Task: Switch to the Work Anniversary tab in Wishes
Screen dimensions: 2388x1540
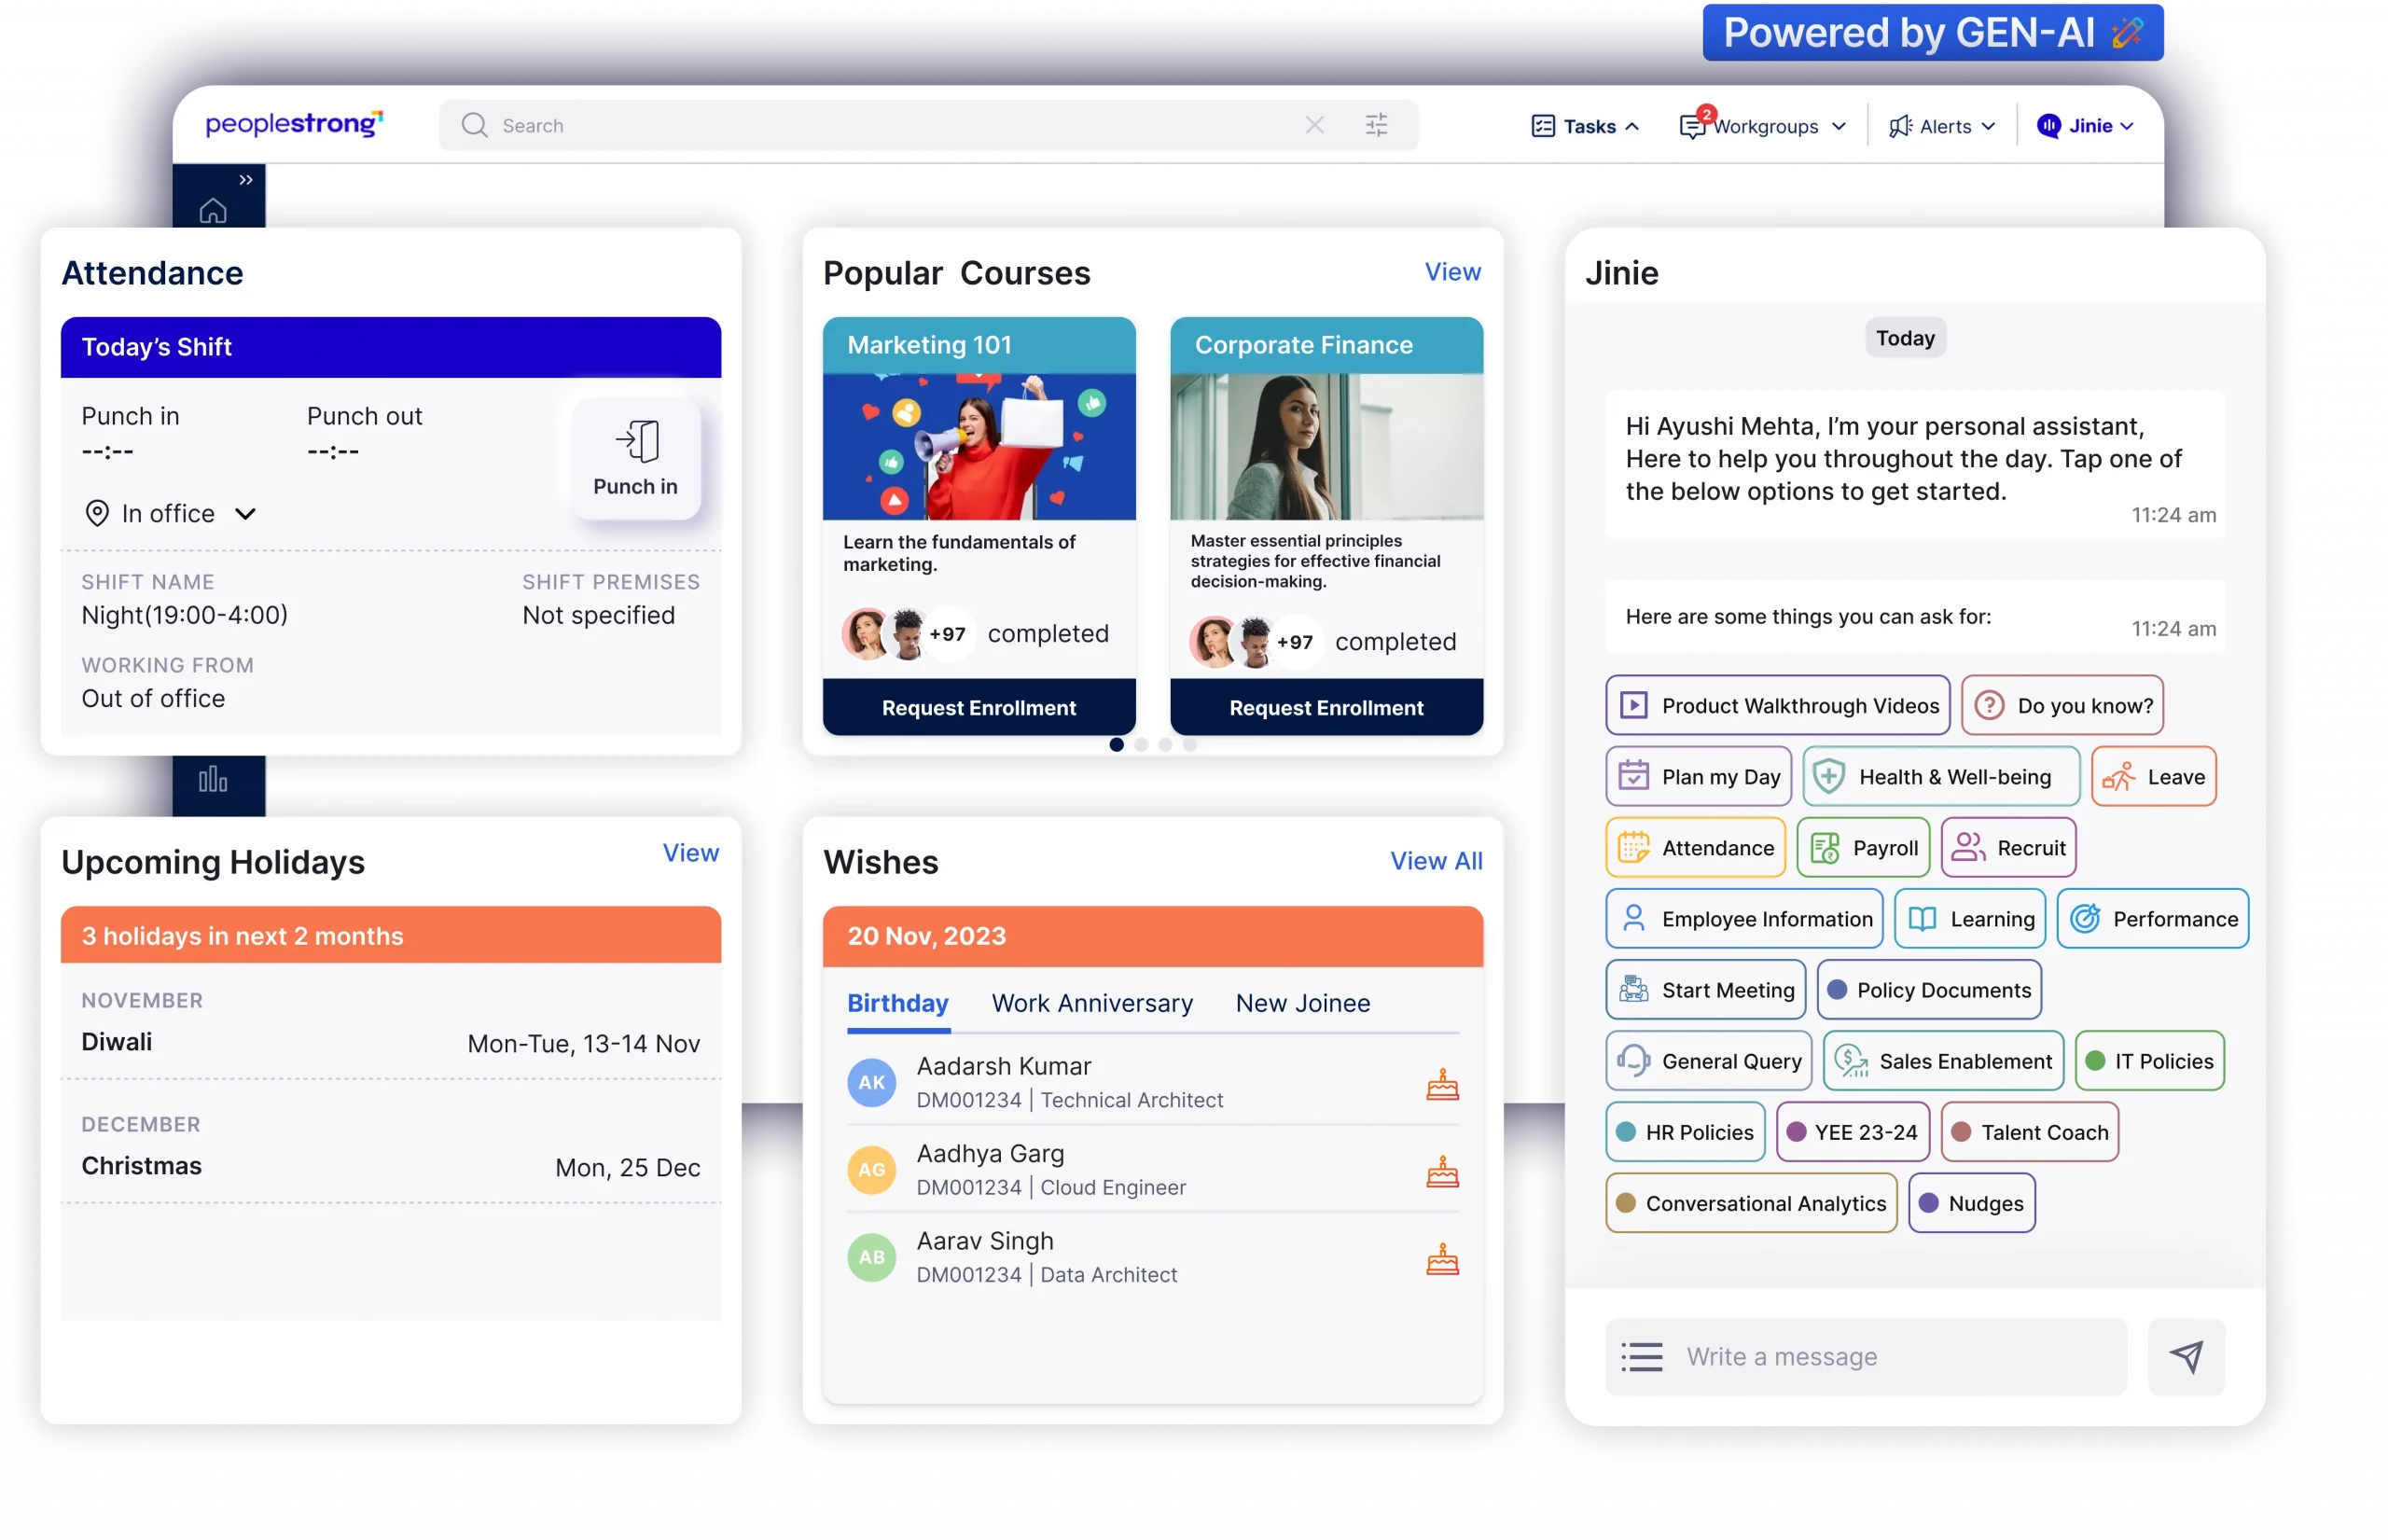Action: tap(1091, 1003)
